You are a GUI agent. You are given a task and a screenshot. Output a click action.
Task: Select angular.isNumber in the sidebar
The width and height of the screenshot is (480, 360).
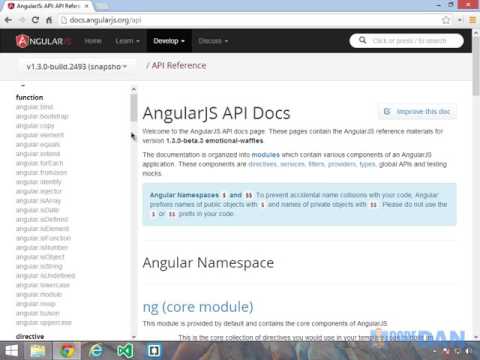pyautogui.click(x=42, y=248)
